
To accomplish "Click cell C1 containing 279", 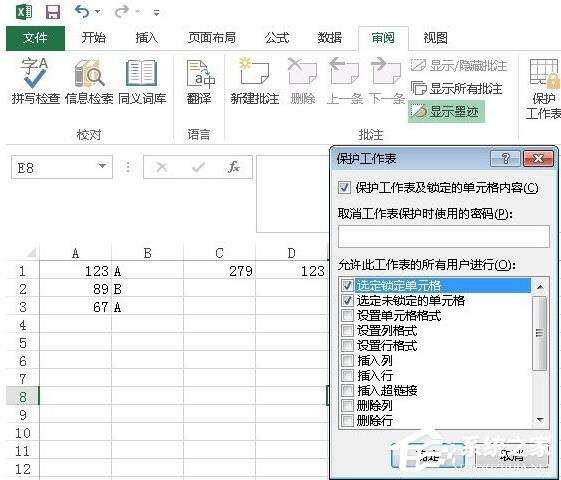I will click(x=219, y=271).
